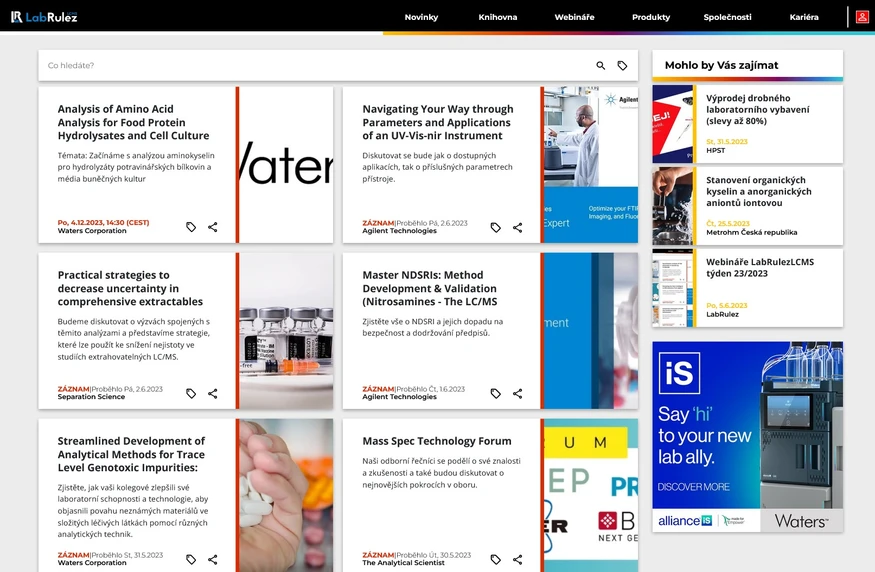Screen dimensions: 875x572
Task: Go to Webináře section
Action: (574, 17)
